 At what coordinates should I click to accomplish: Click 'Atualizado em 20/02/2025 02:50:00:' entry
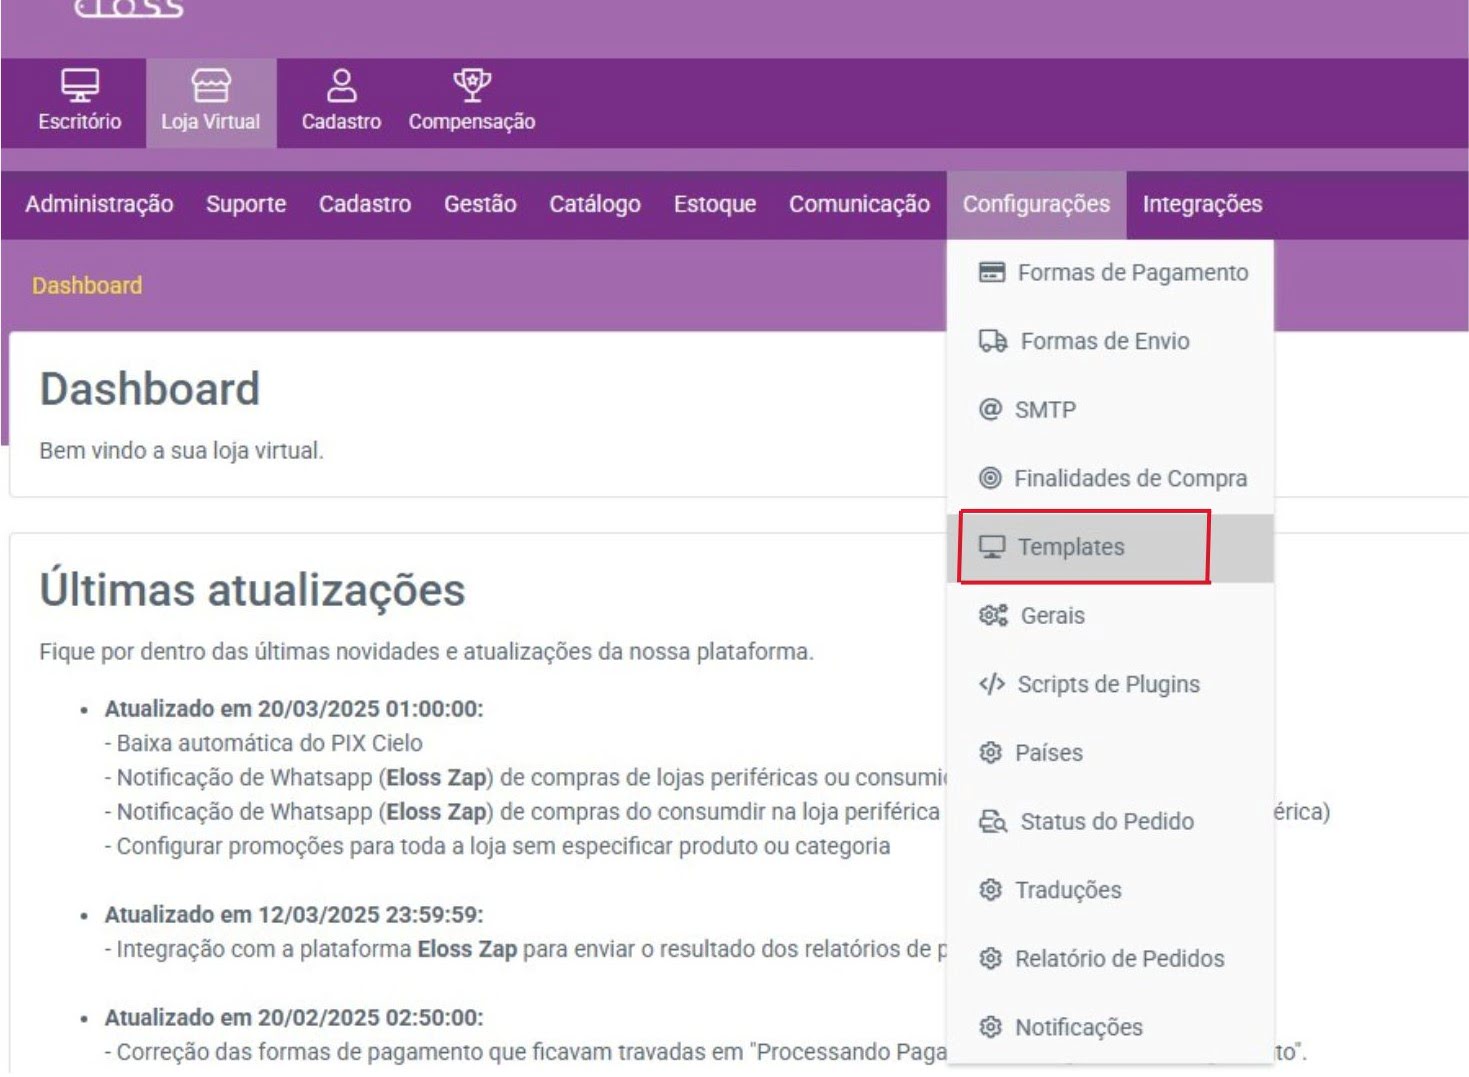click(x=294, y=1018)
